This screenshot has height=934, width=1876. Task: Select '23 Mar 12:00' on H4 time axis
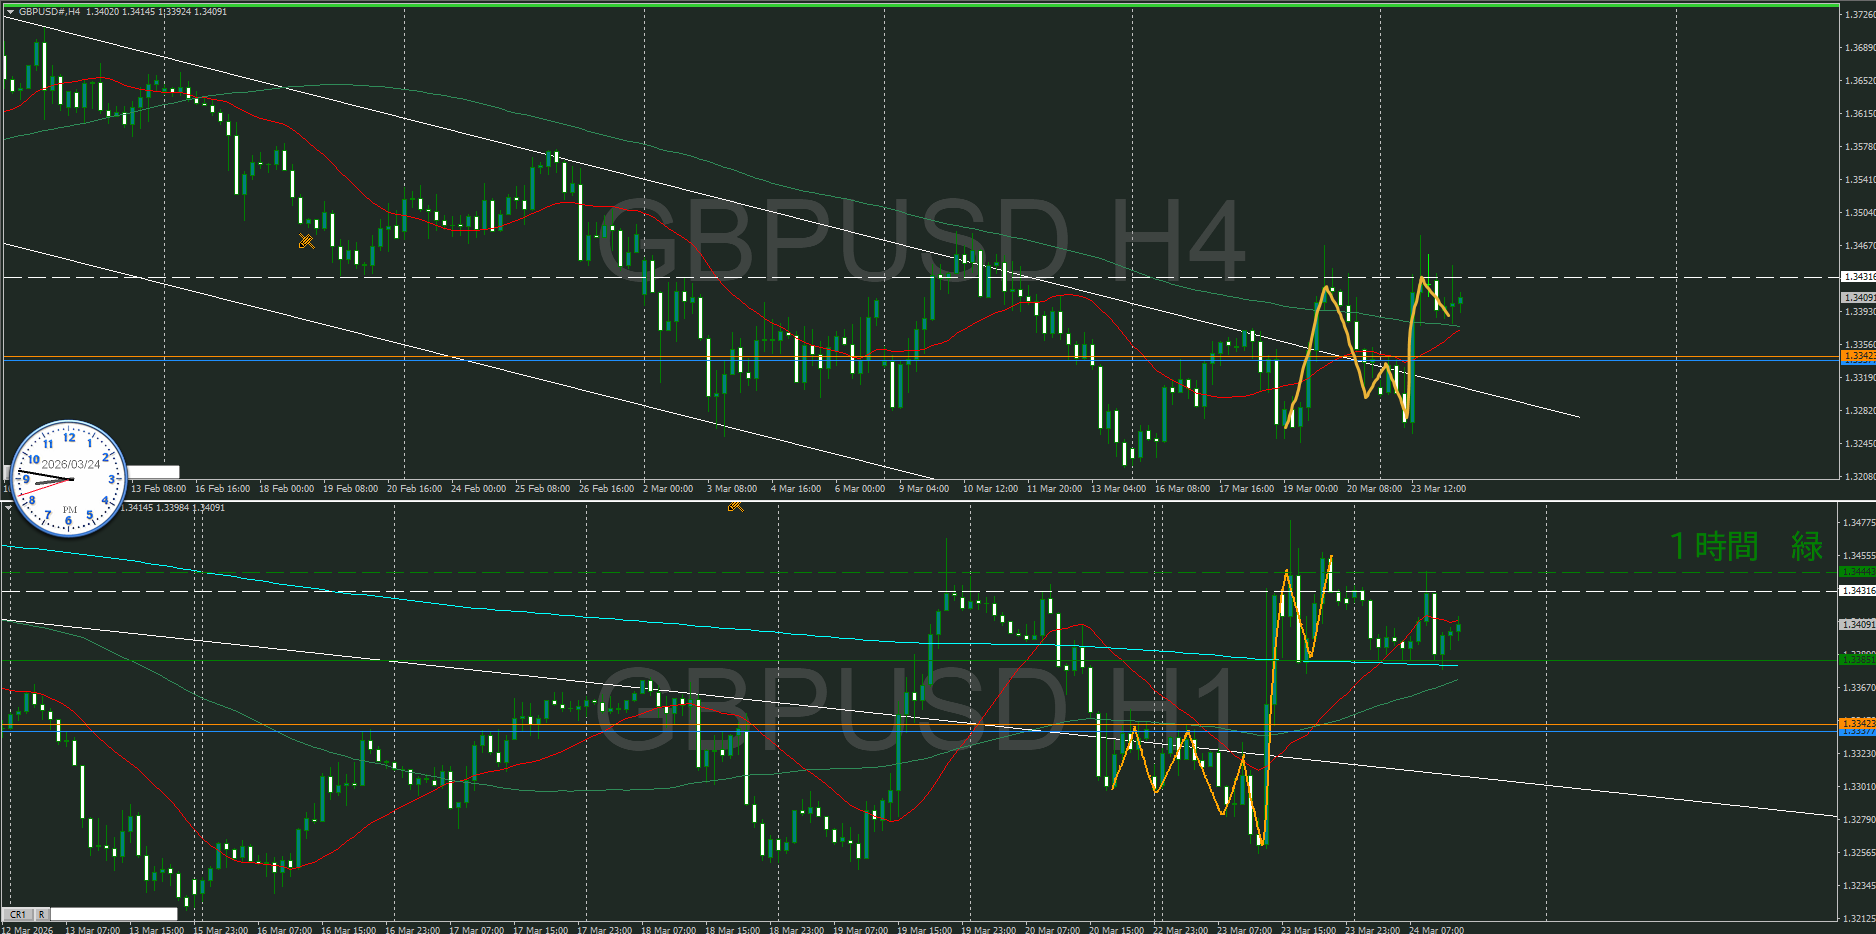click(1438, 489)
